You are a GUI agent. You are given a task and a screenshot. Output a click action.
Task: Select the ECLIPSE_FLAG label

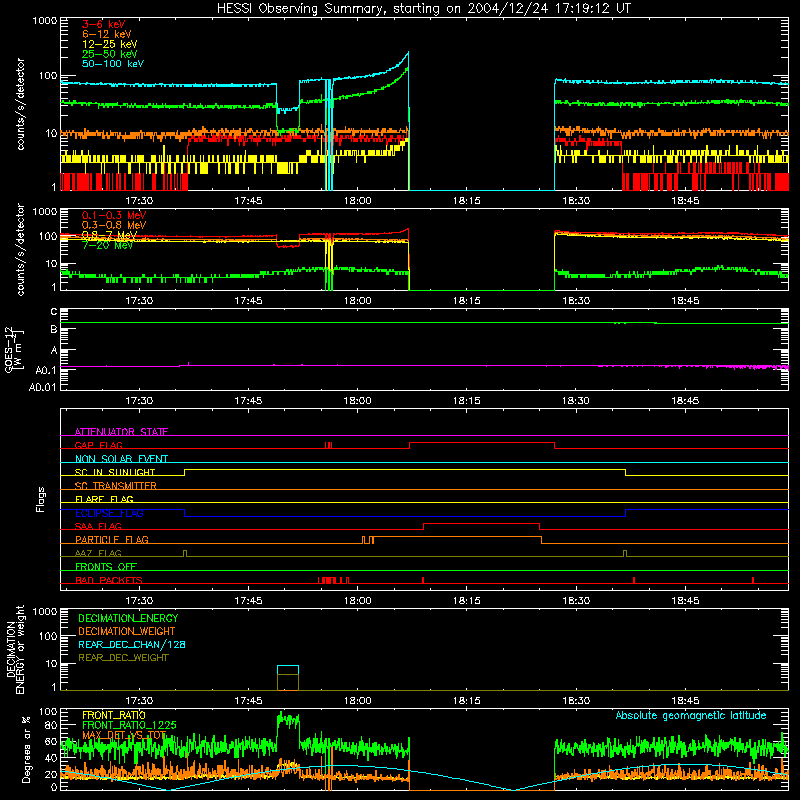[x=109, y=513]
